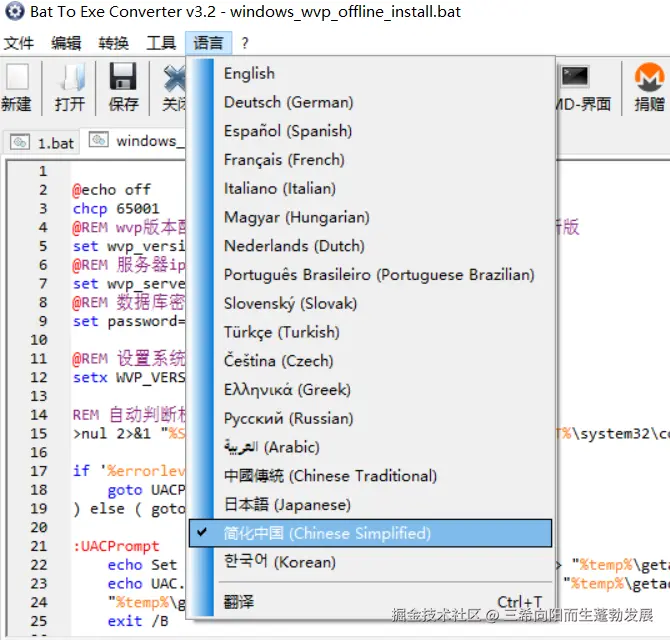This screenshot has height=640, width=670.
Task: Choose 한국어 (Korean) language
Action: pos(370,562)
